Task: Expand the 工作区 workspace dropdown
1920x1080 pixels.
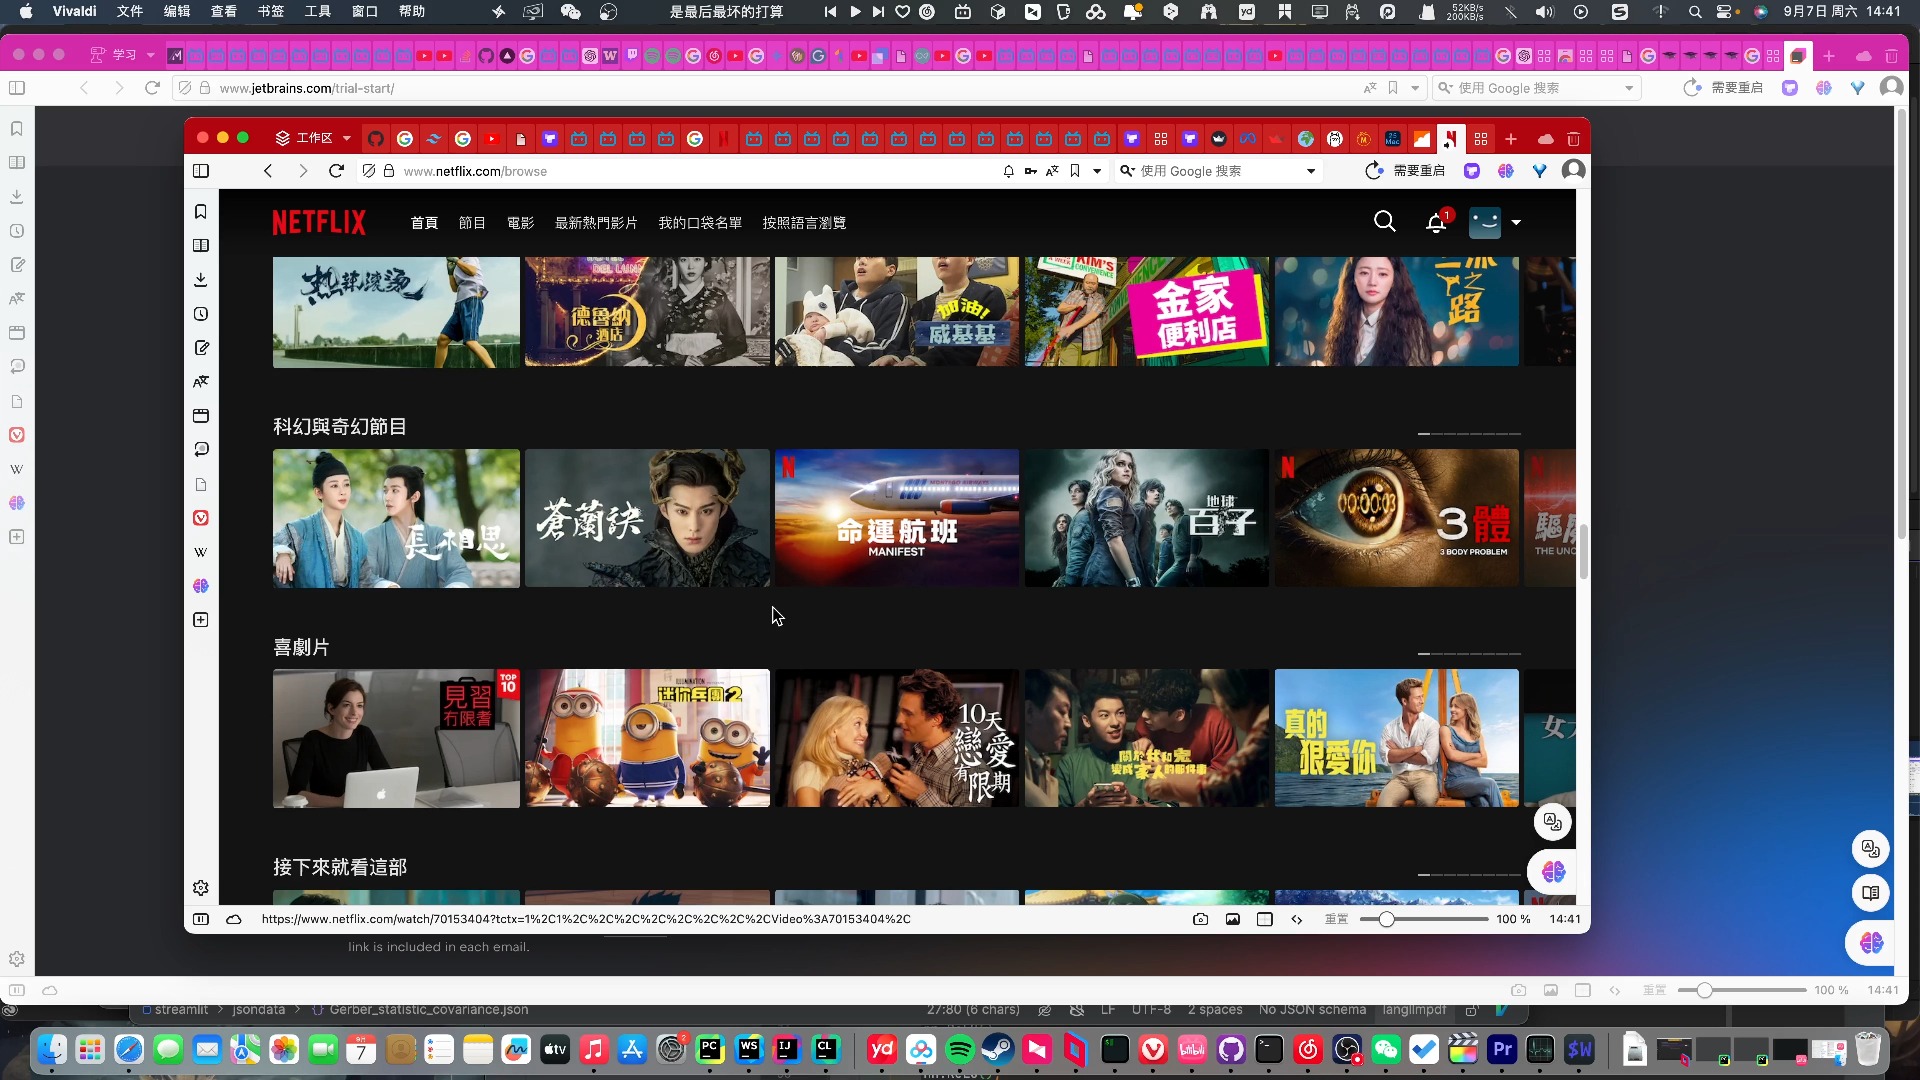Action: pyautogui.click(x=347, y=138)
